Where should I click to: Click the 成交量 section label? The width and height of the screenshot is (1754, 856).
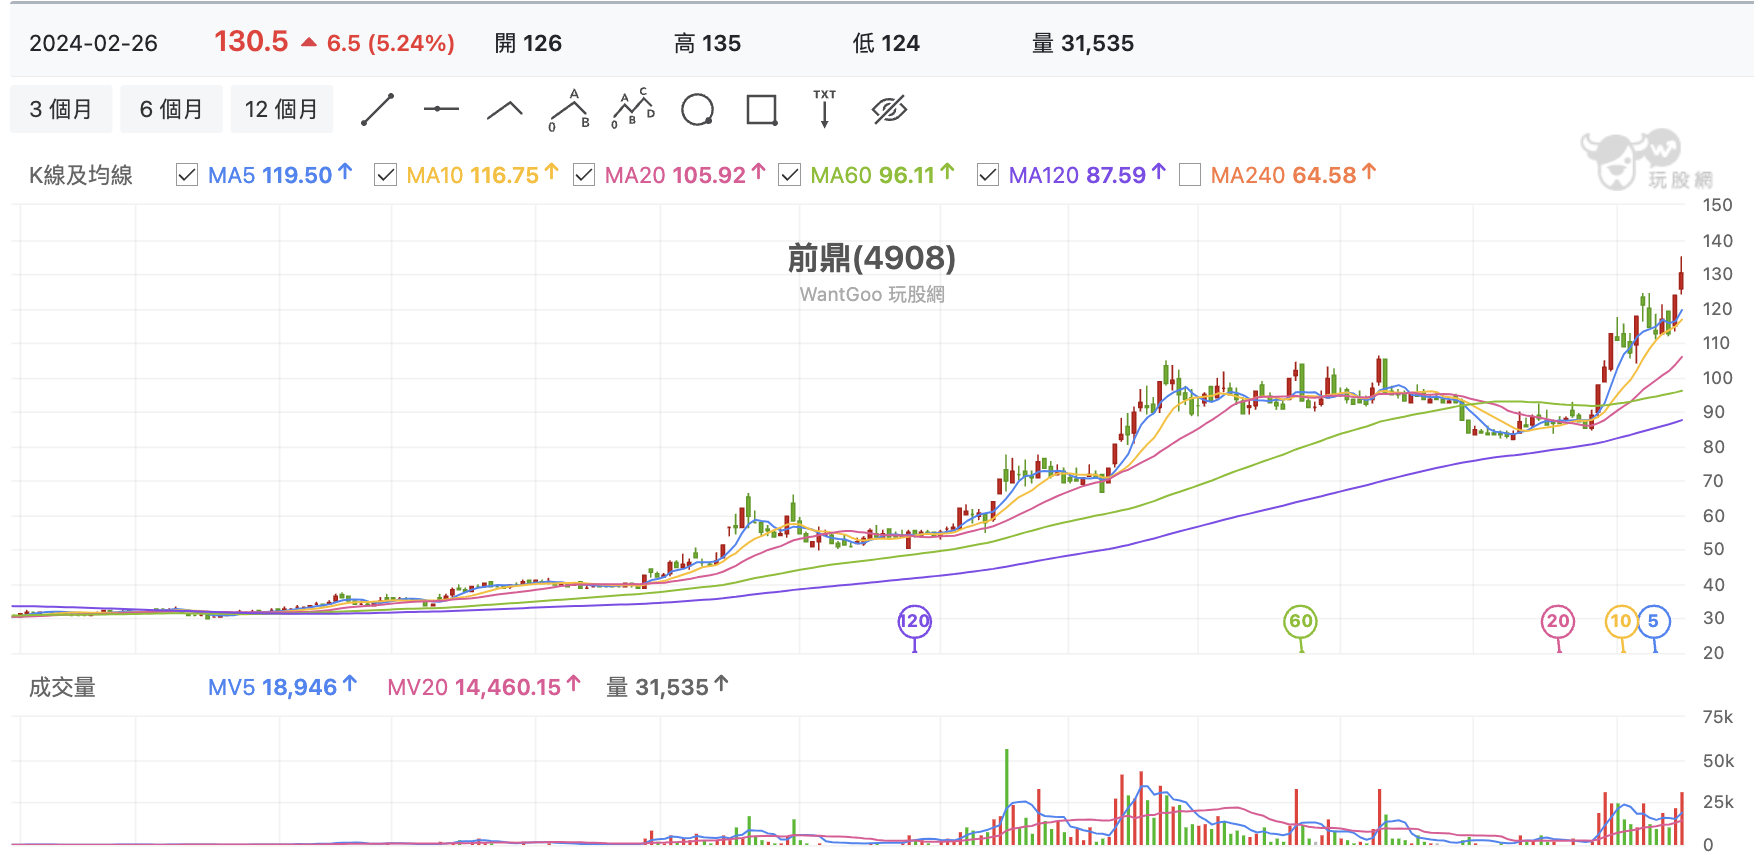(x=62, y=687)
